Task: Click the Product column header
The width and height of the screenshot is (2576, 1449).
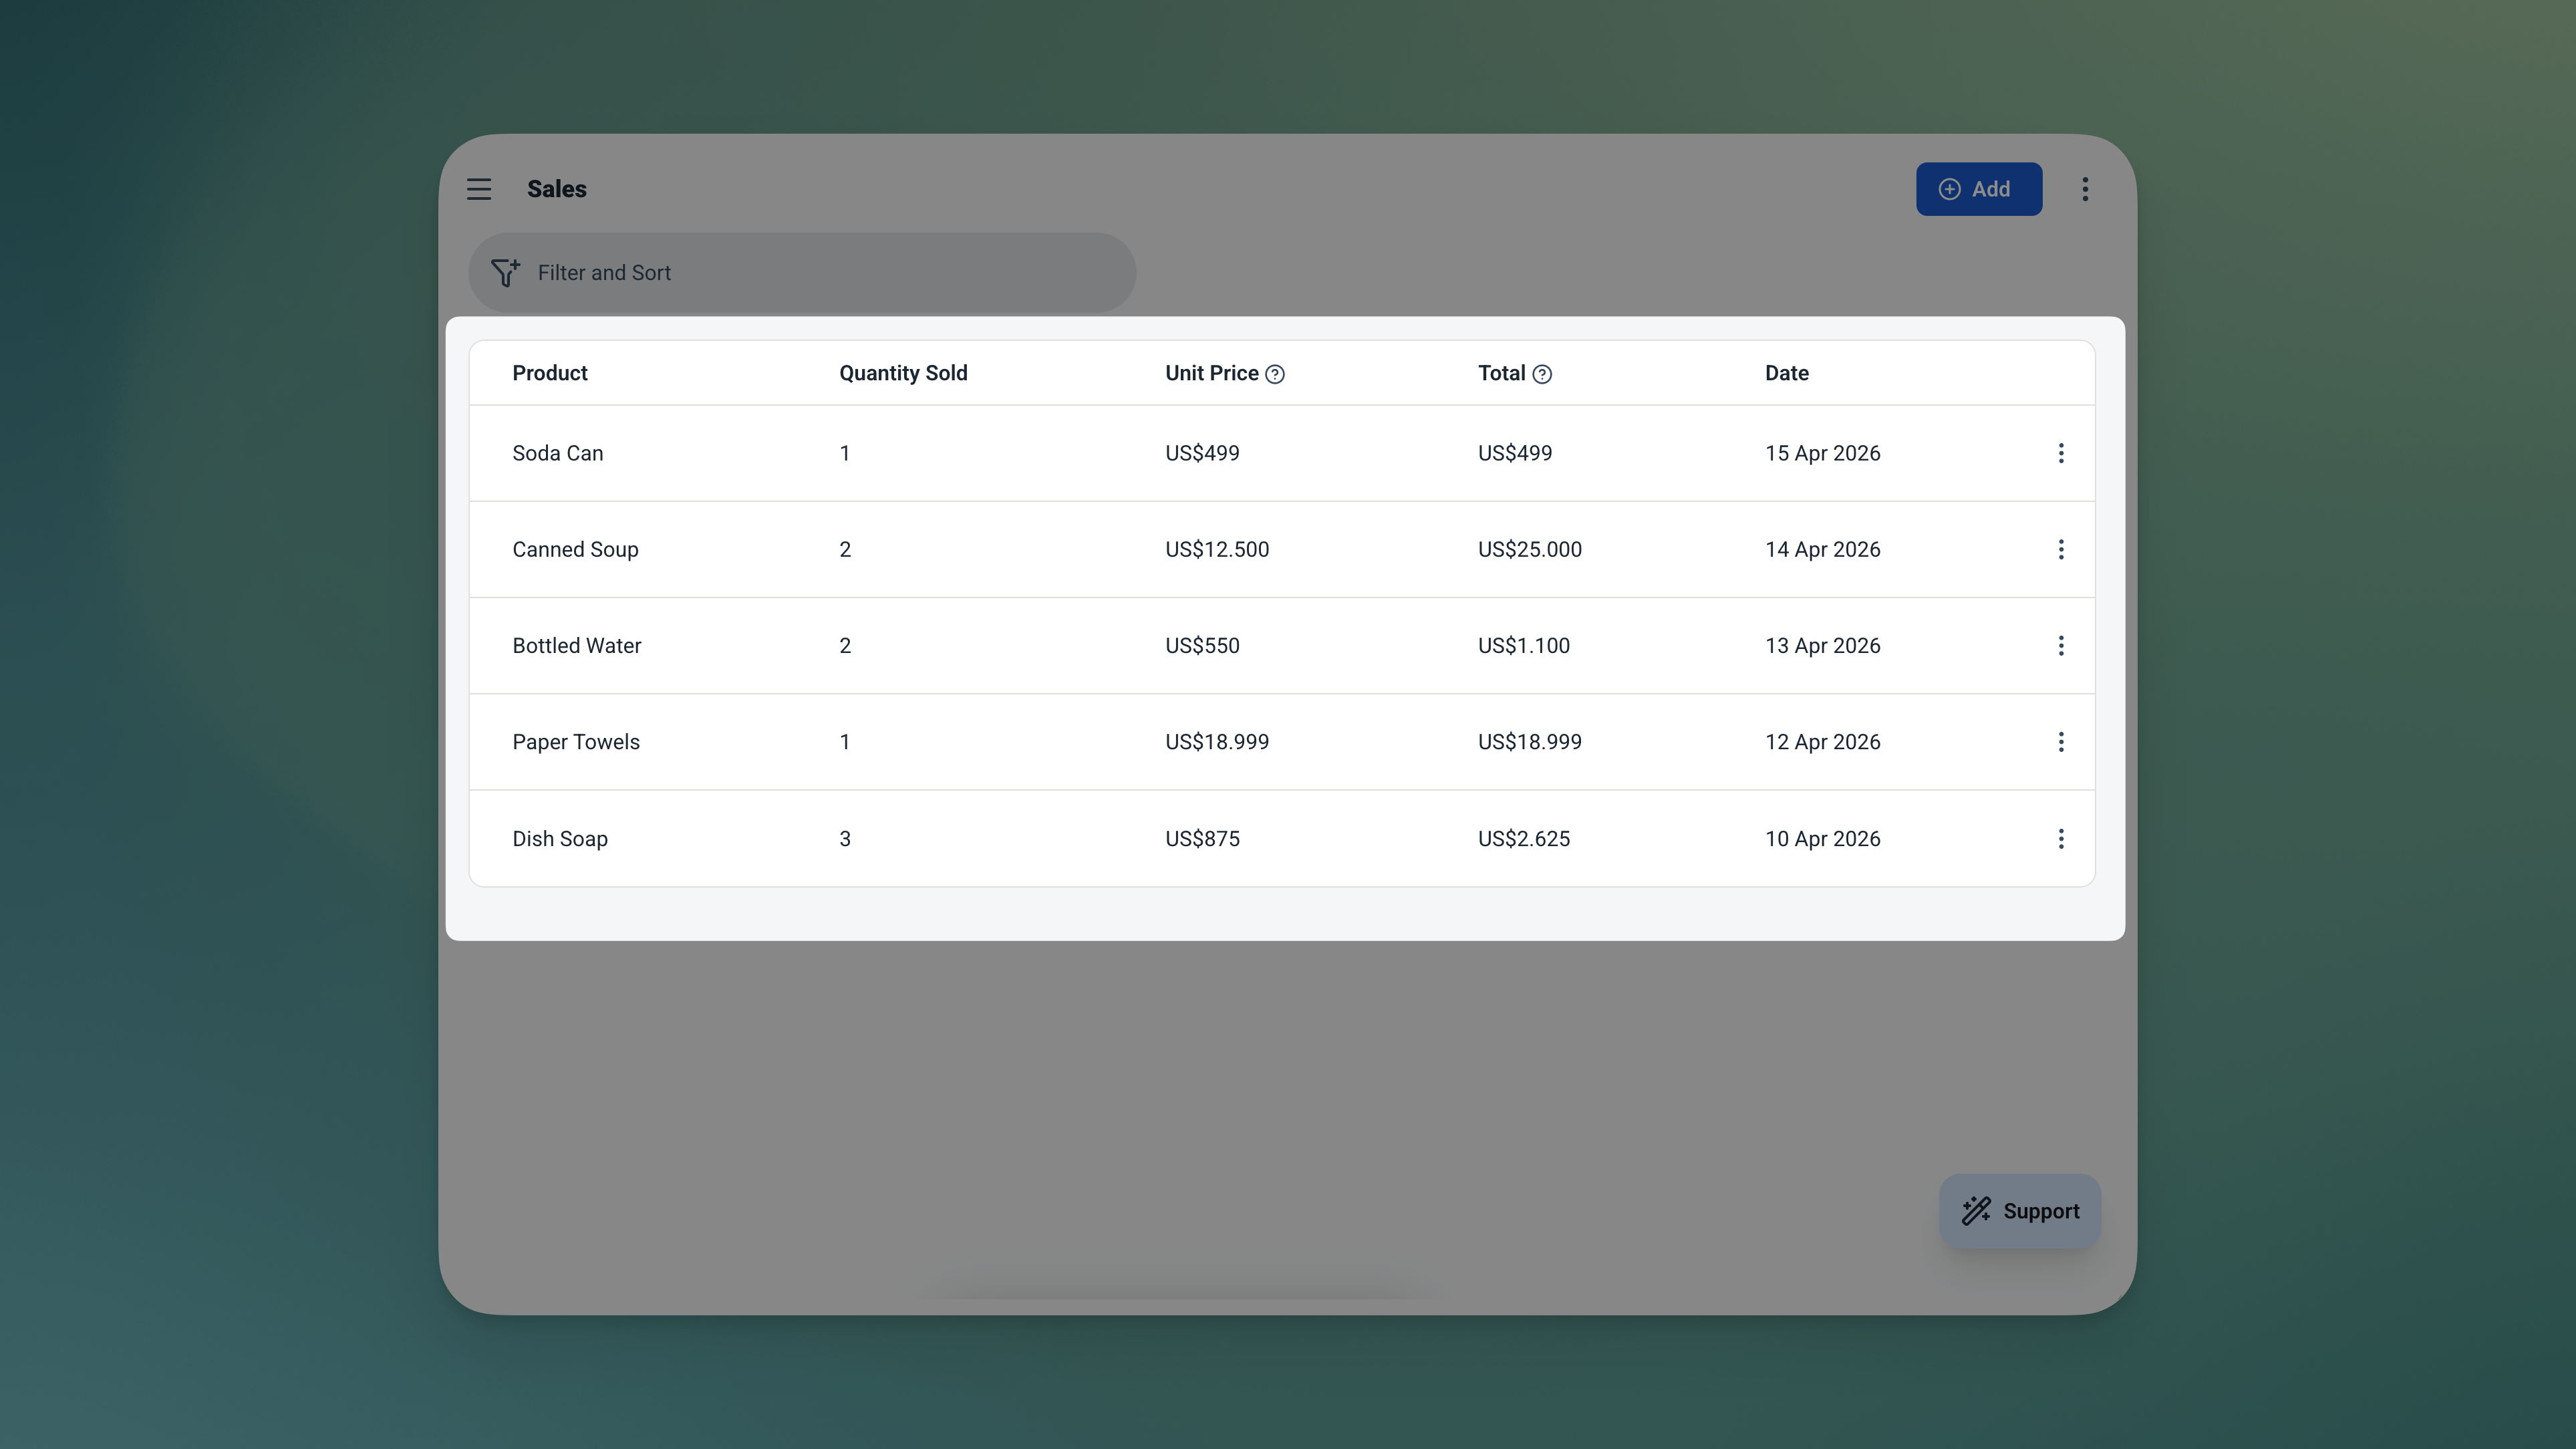Action: tap(549, 373)
